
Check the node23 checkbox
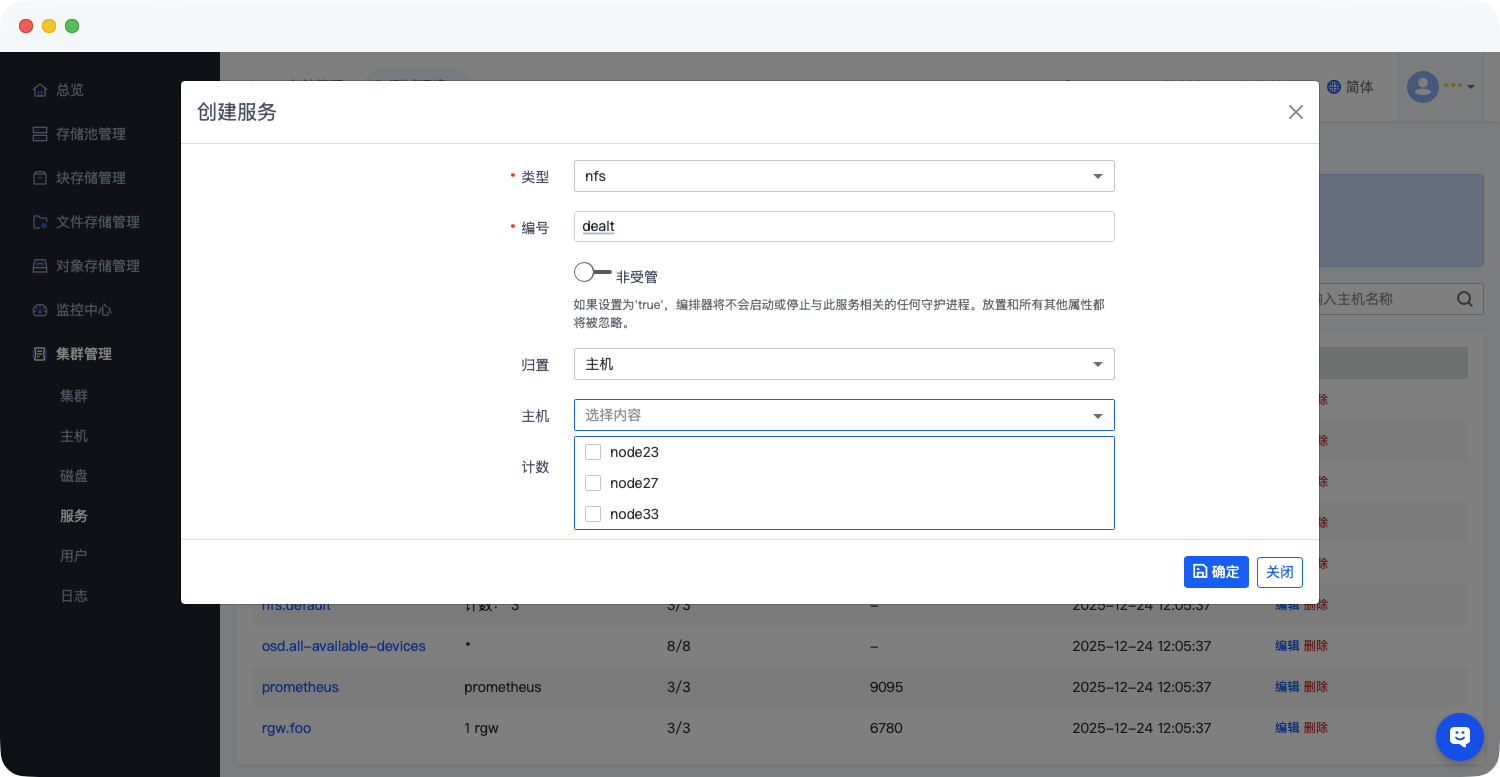(593, 452)
